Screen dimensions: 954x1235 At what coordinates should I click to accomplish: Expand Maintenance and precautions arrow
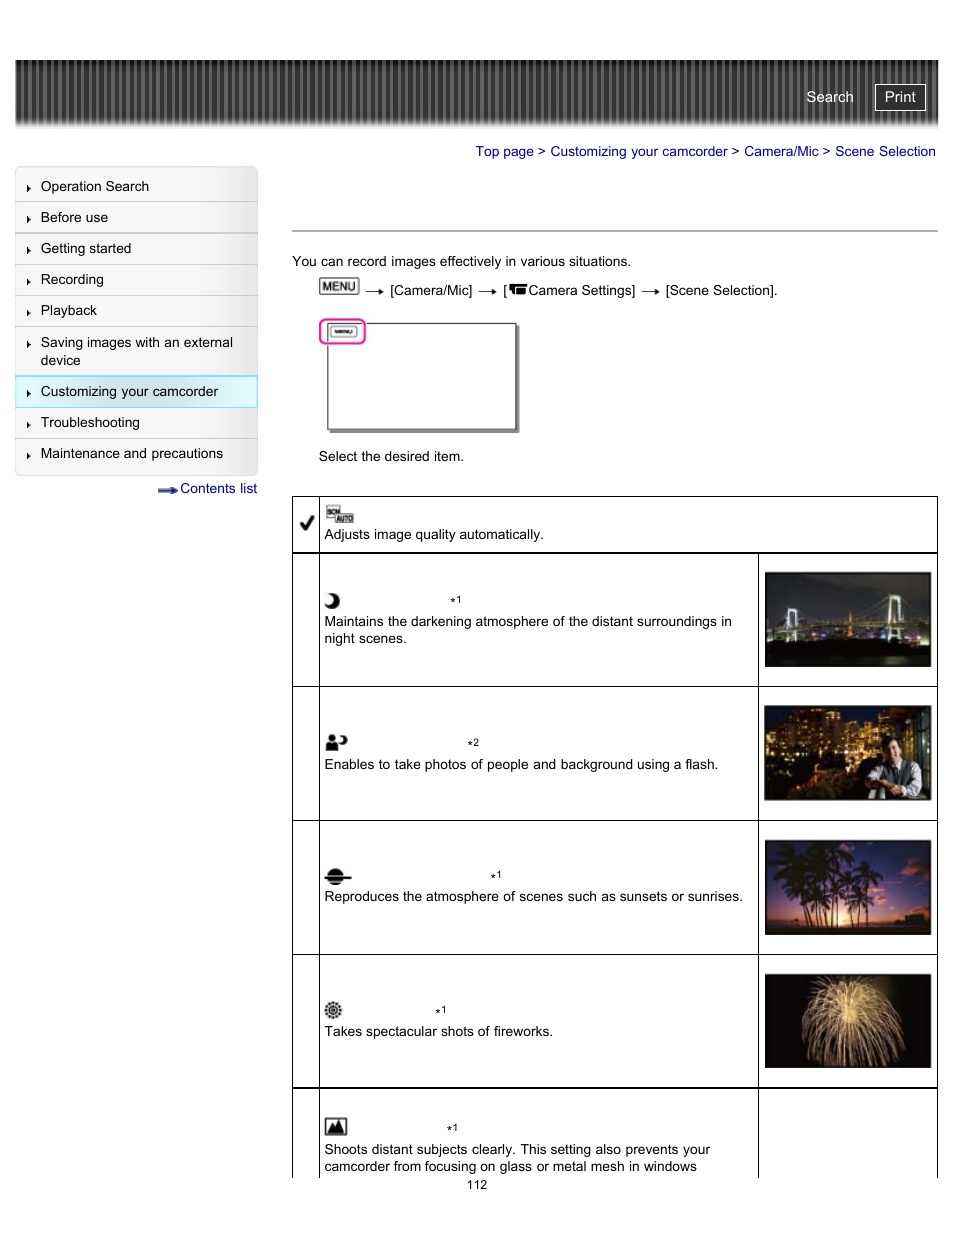(29, 455)
